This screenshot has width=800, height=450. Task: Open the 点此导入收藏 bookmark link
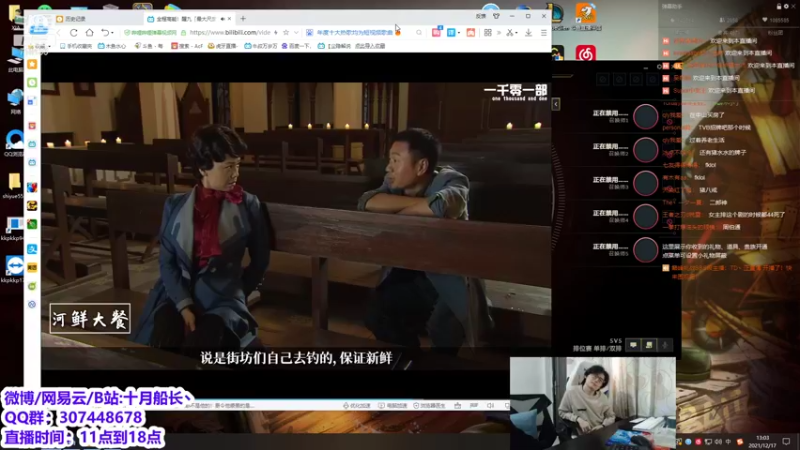(370, 46)
